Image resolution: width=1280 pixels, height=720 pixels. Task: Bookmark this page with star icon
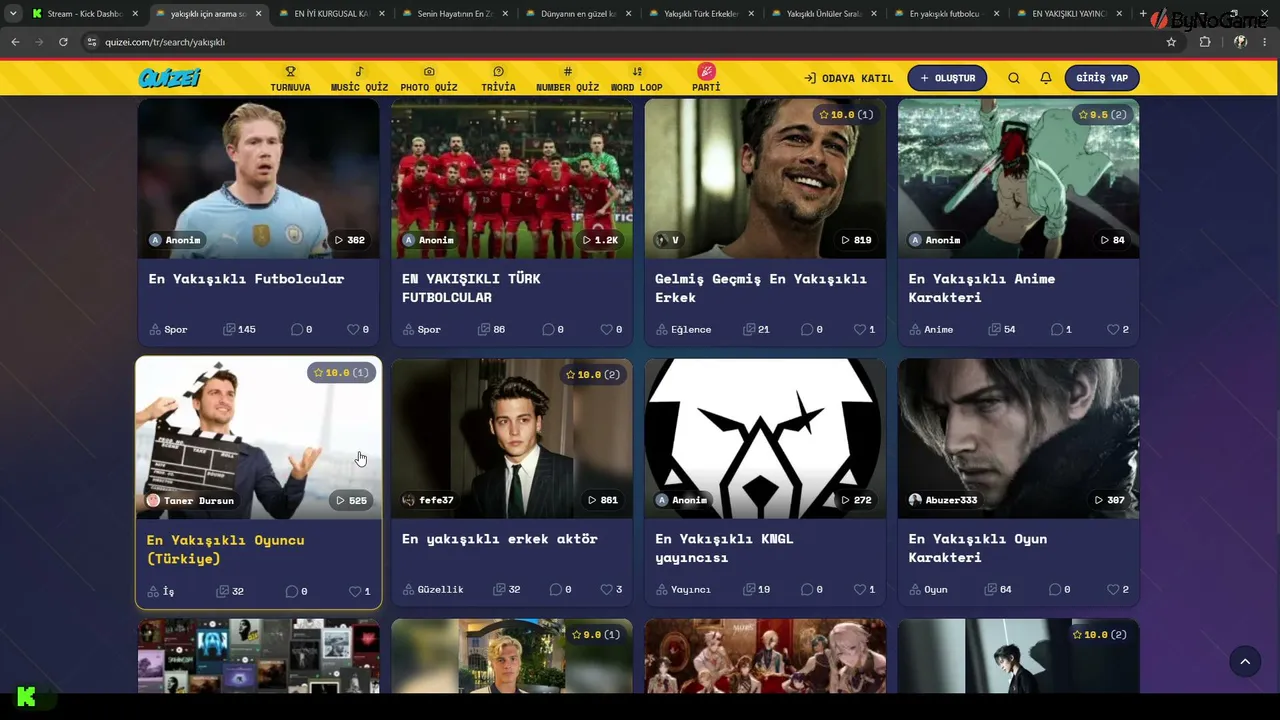pos(1171,42)
